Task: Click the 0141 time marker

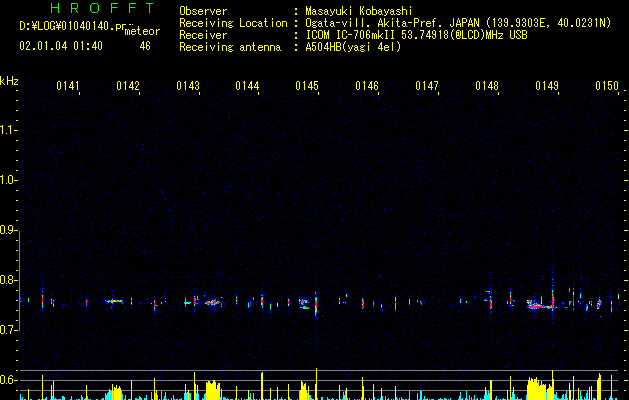Action: [x=68, y=86]
